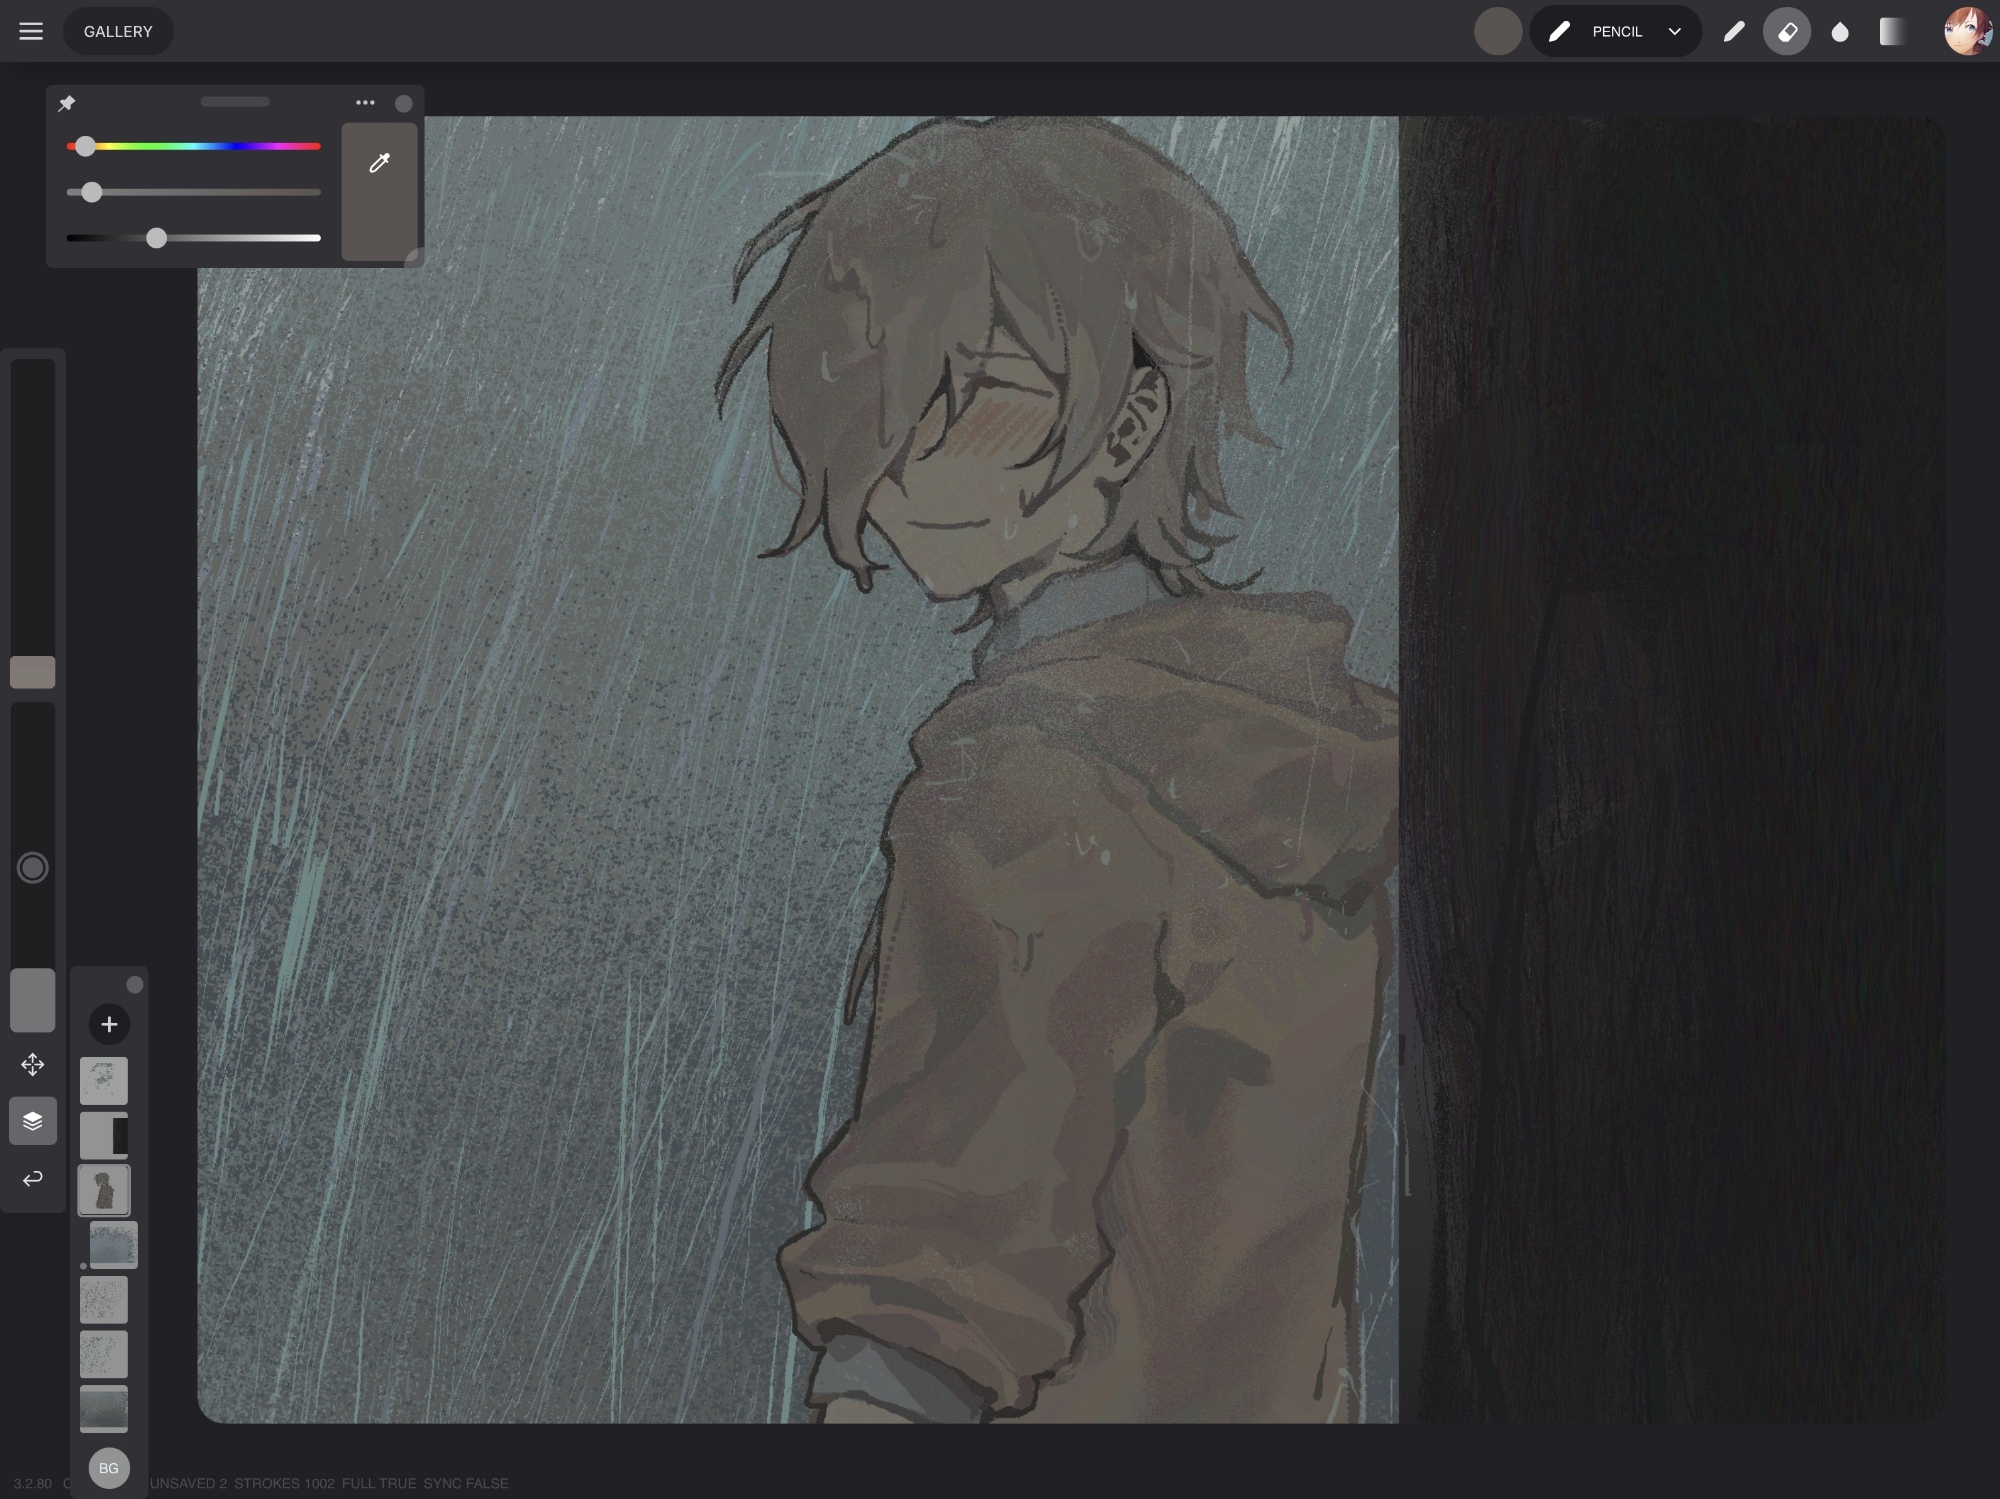Toggle the Layers panel button
2000x1499 pixels.
click(32, 1121)
